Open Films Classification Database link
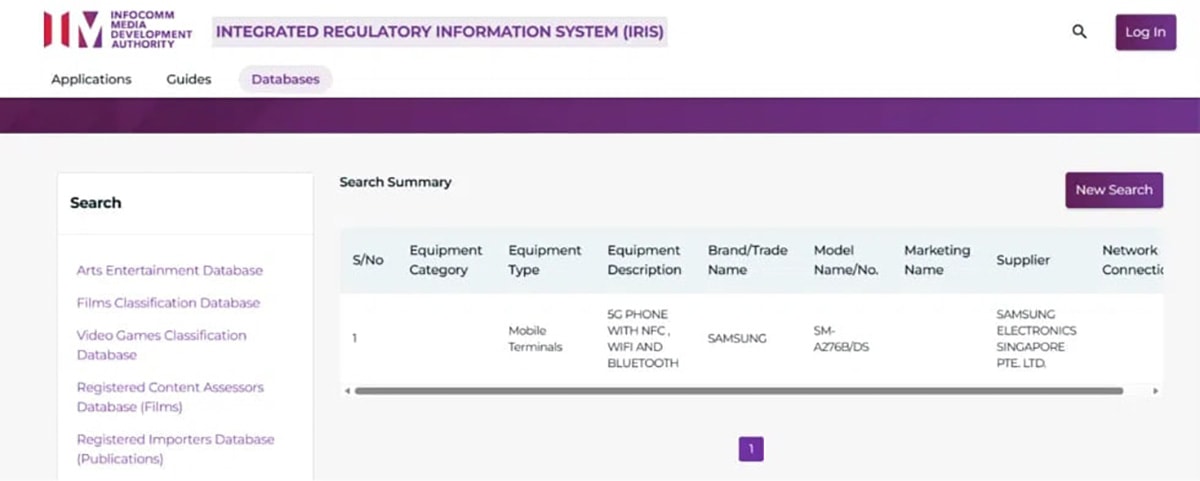Image resolution: width=1200 pixels, height=481 pixels. (168, 303)
